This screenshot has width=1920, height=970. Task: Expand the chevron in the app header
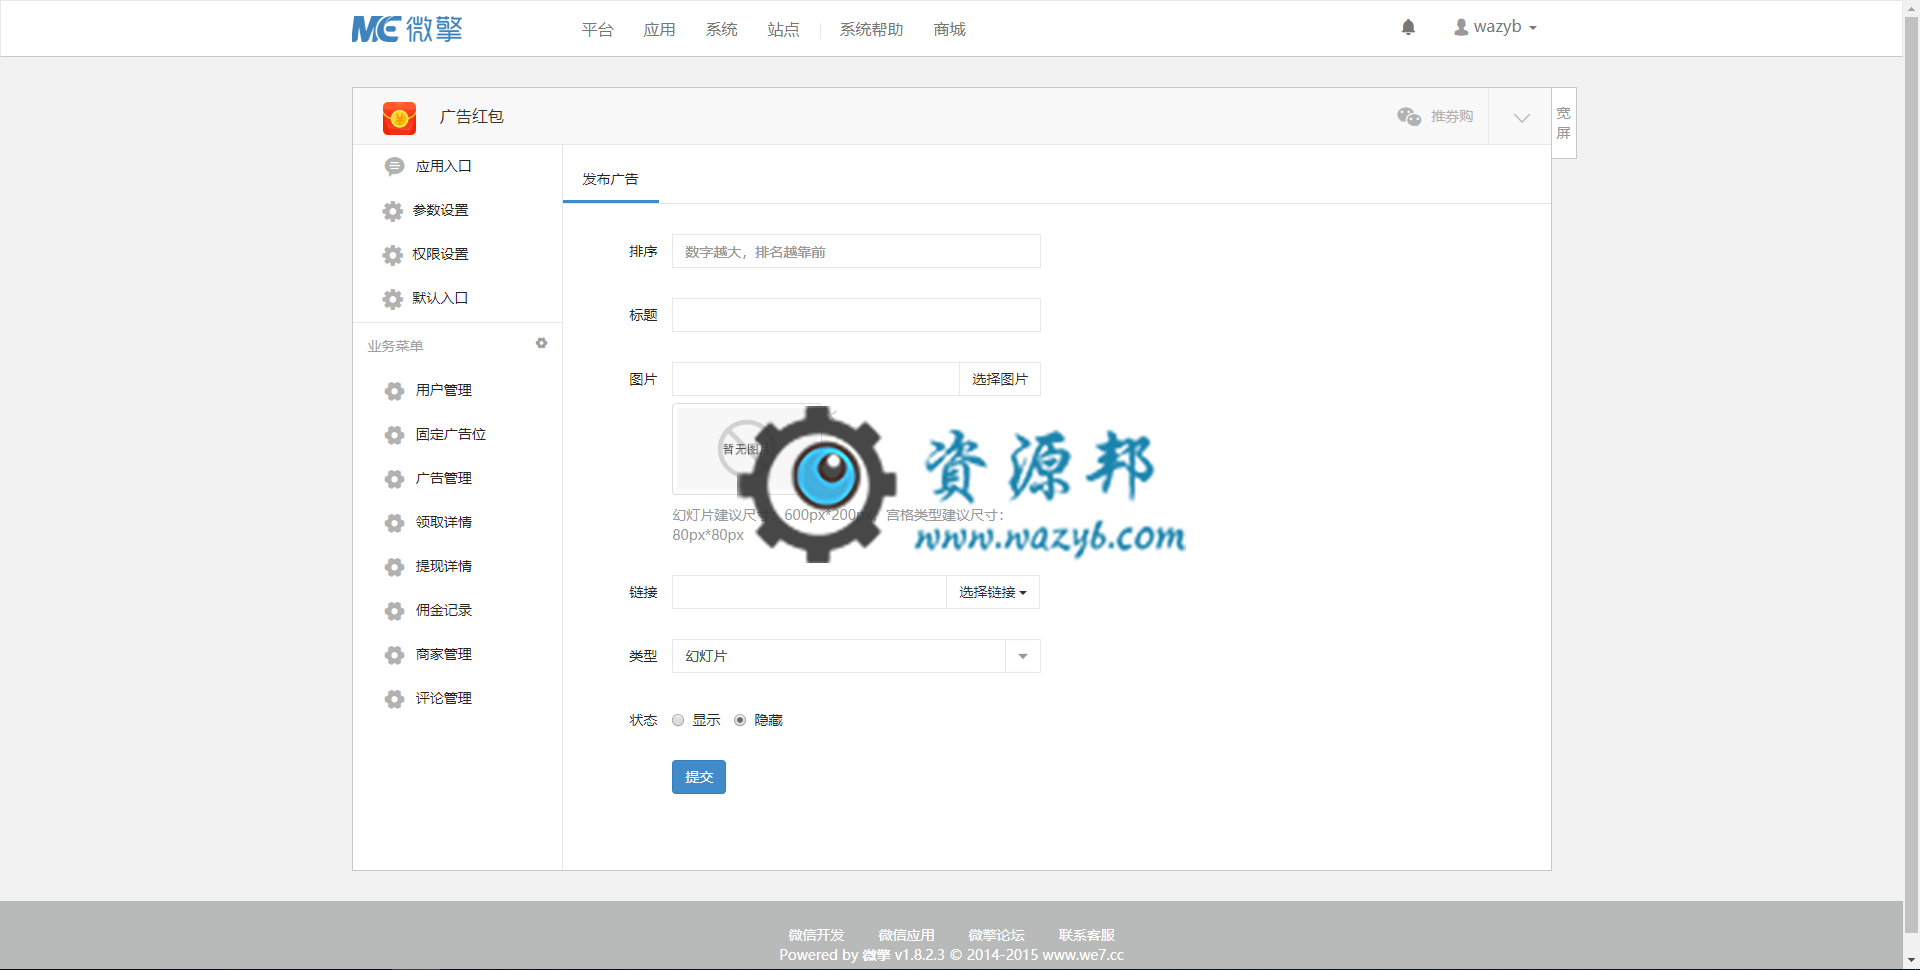point(1521,117)
